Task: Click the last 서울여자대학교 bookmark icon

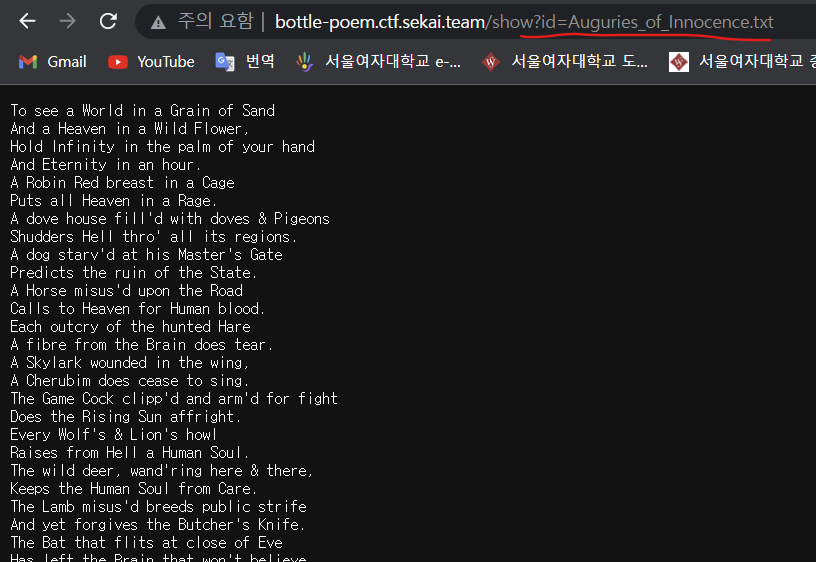Action: 679,62
